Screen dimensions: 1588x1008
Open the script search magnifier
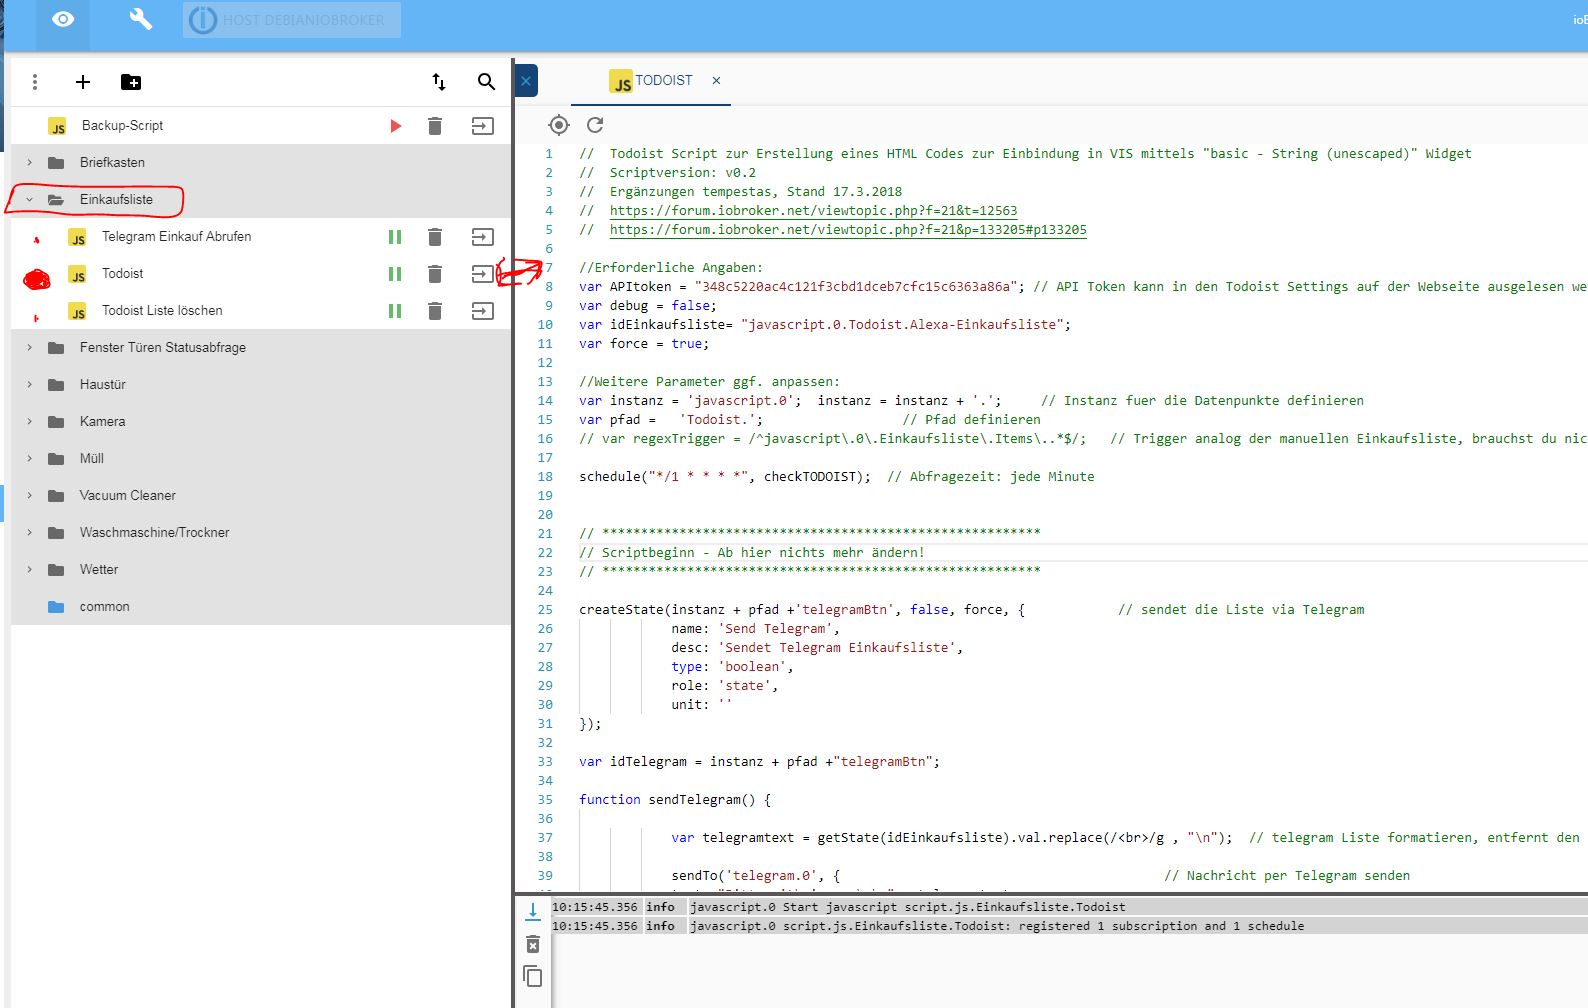click(x=486, y=82)
